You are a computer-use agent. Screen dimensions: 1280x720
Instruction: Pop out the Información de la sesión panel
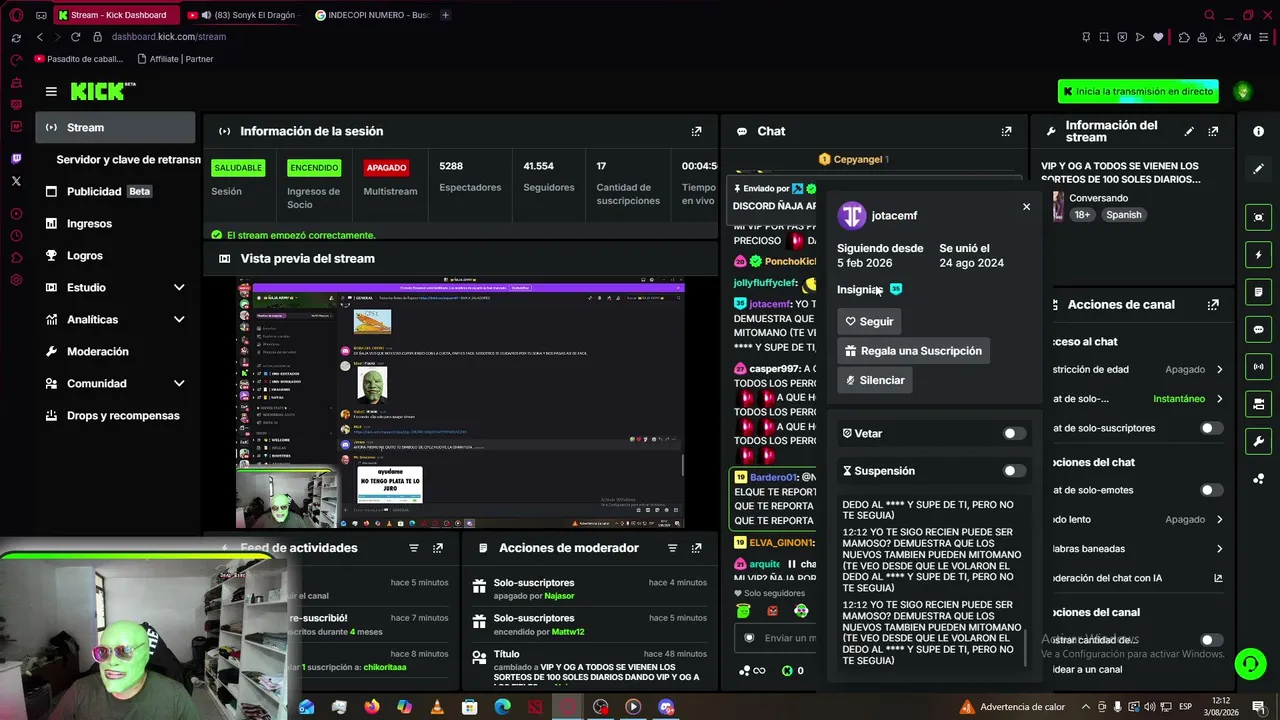tap(696, 131)
